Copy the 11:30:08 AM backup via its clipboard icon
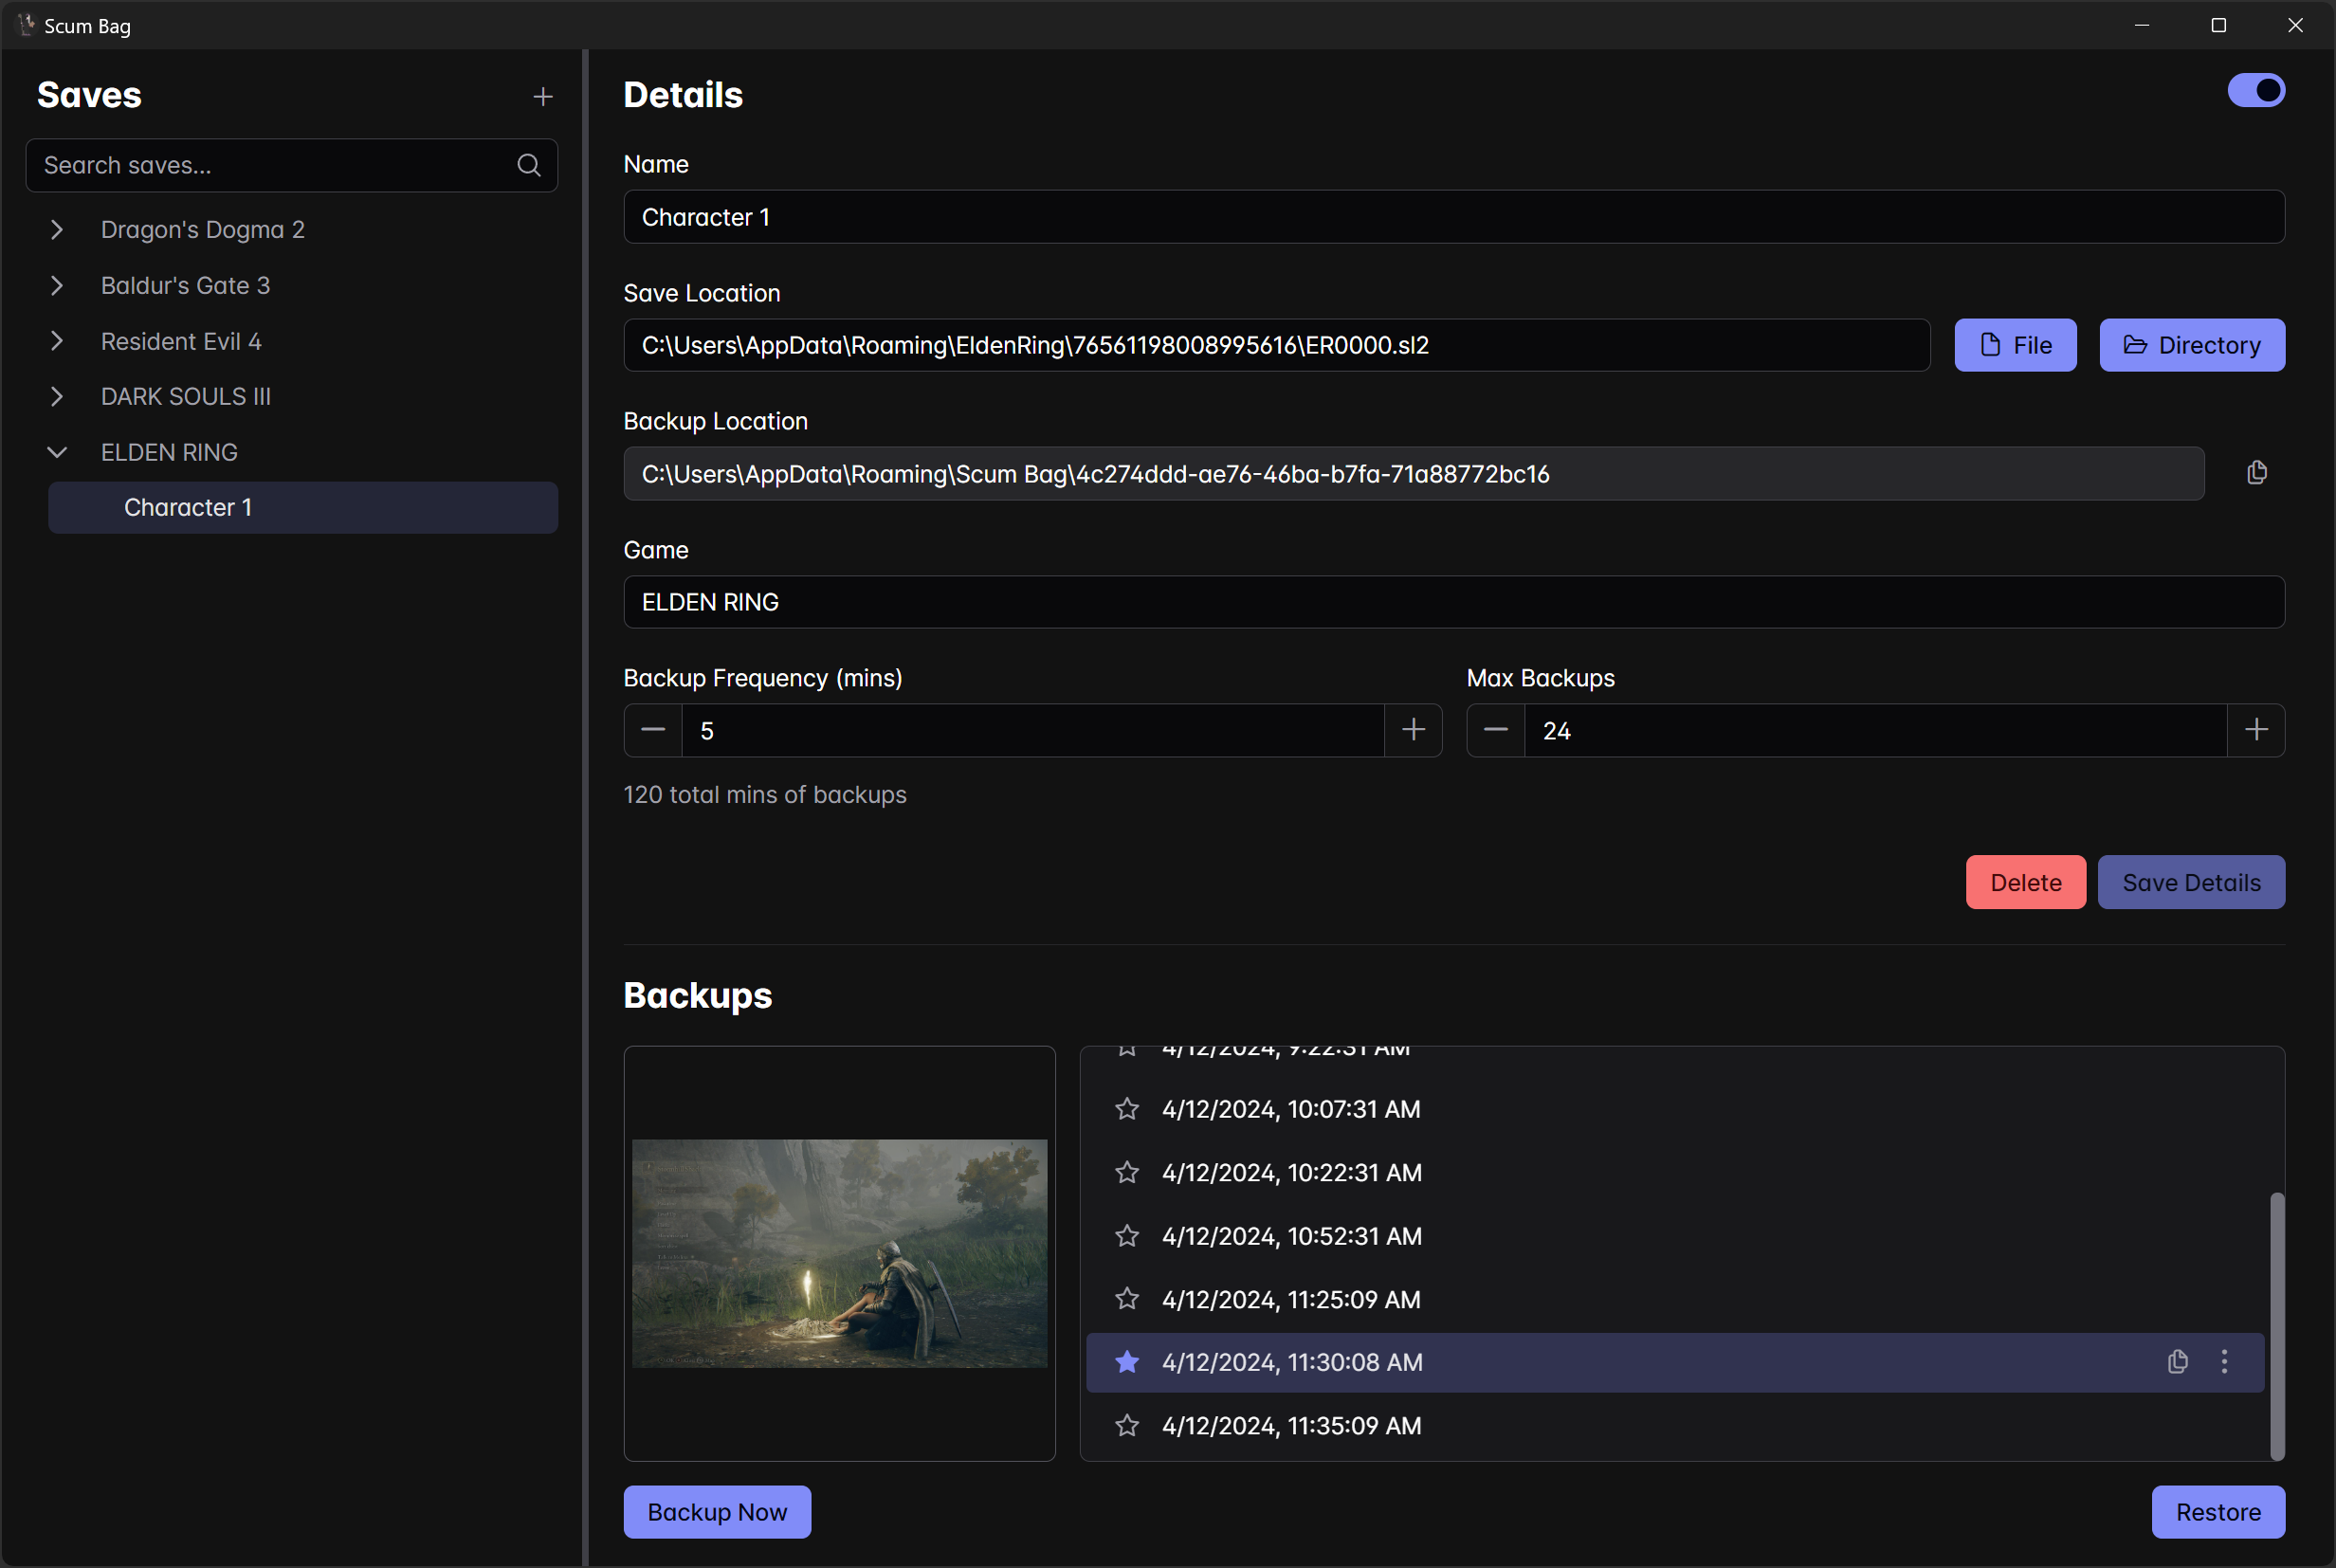 point(2177,1362)
